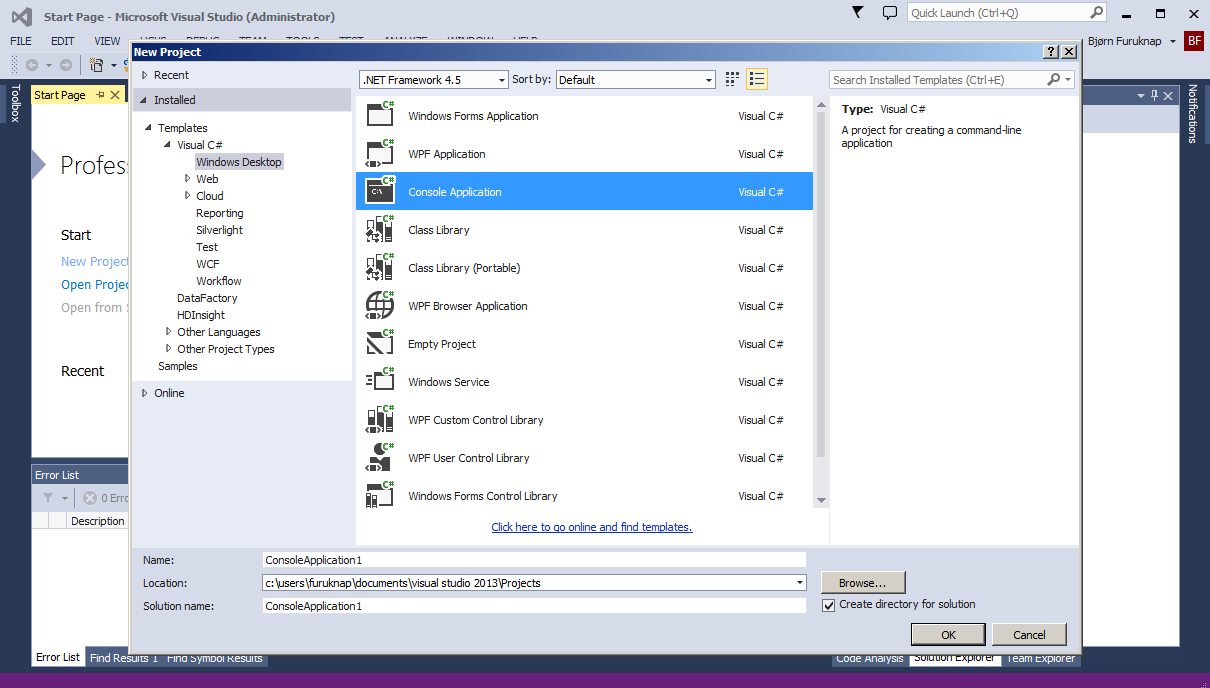
Task: Expand the Online section
Action: click(x=144, y=393)
